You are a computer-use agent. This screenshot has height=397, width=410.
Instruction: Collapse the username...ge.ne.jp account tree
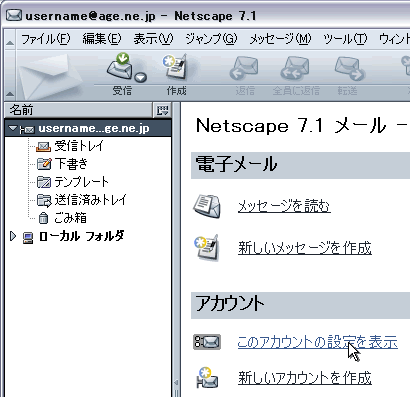[13, 128]
